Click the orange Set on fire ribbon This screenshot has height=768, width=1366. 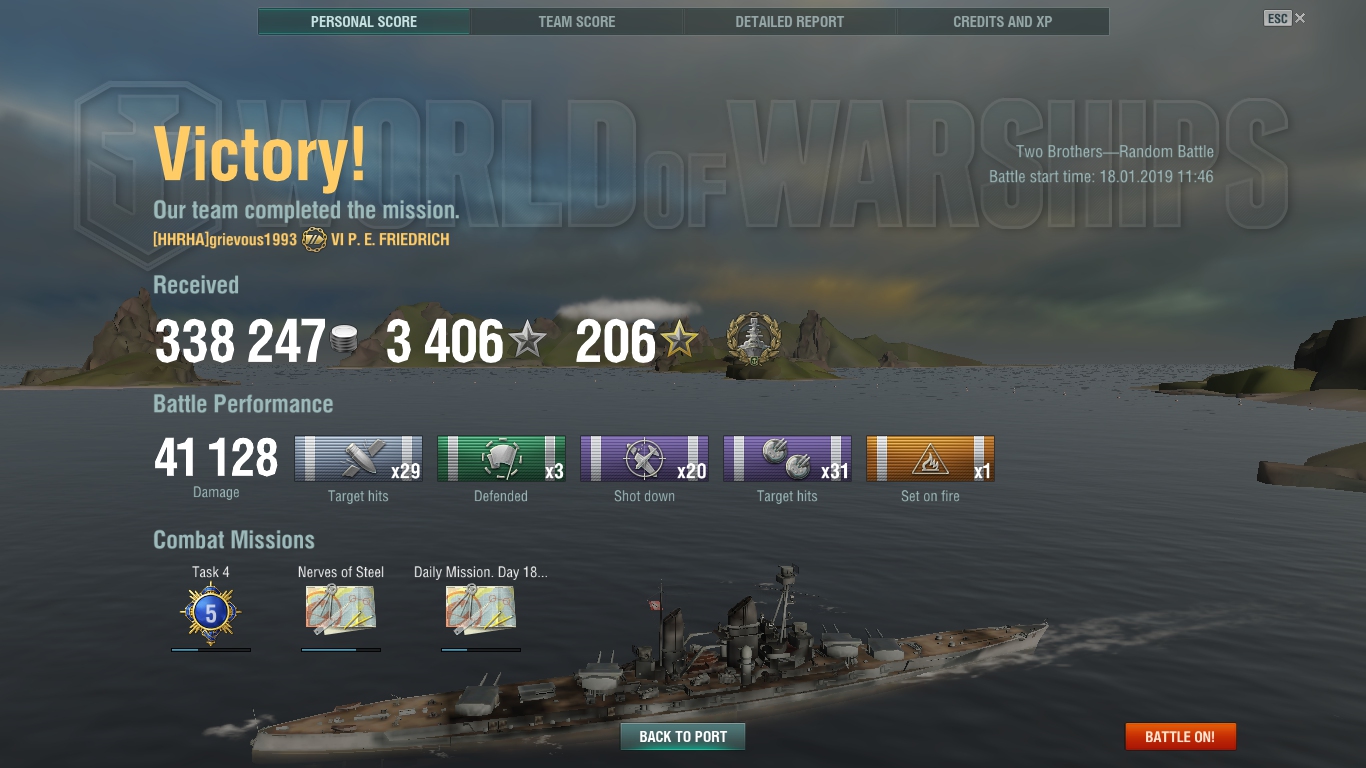930,458
